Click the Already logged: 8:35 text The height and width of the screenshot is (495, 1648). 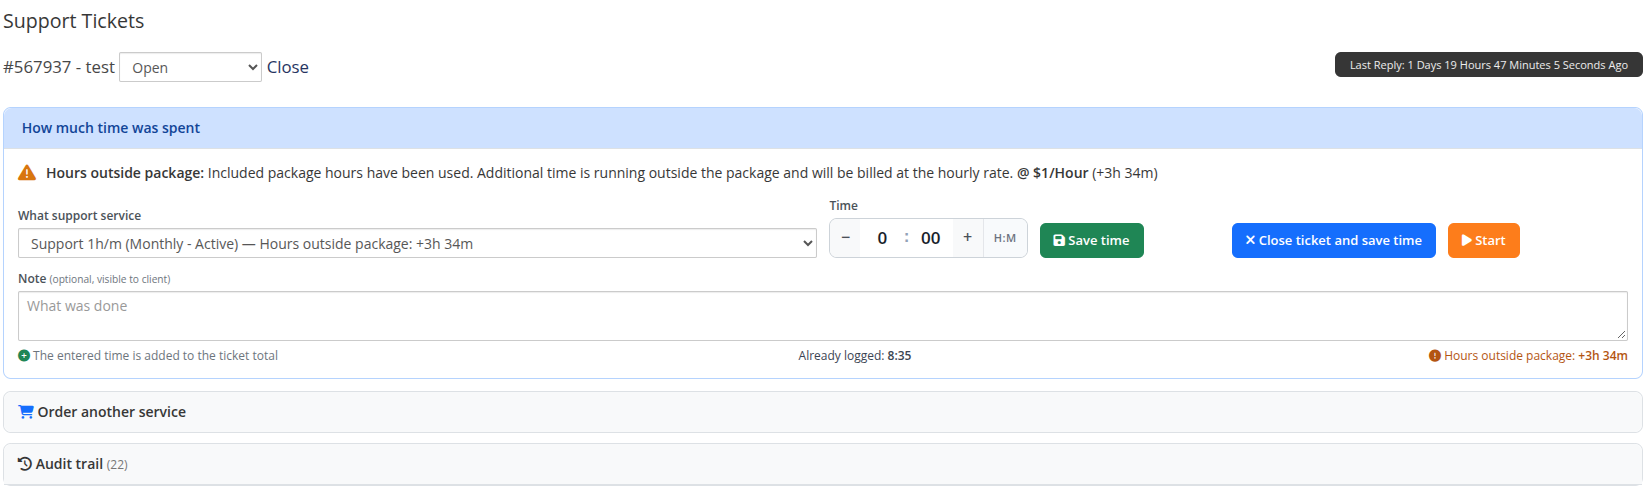[x=855, y=356]
